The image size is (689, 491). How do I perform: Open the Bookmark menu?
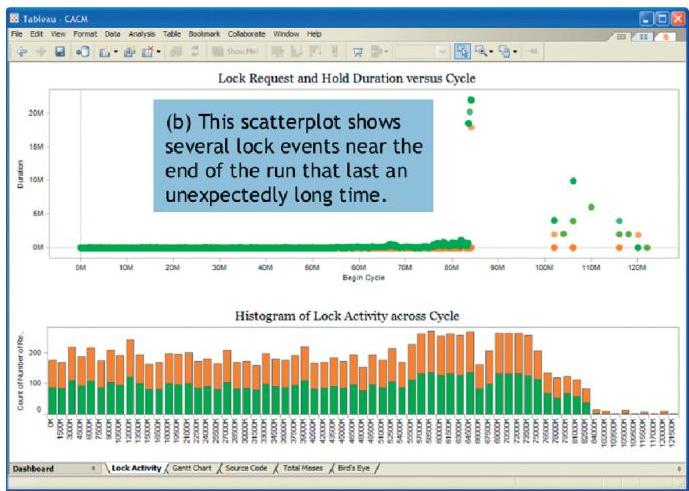click(x=206, y=34)
